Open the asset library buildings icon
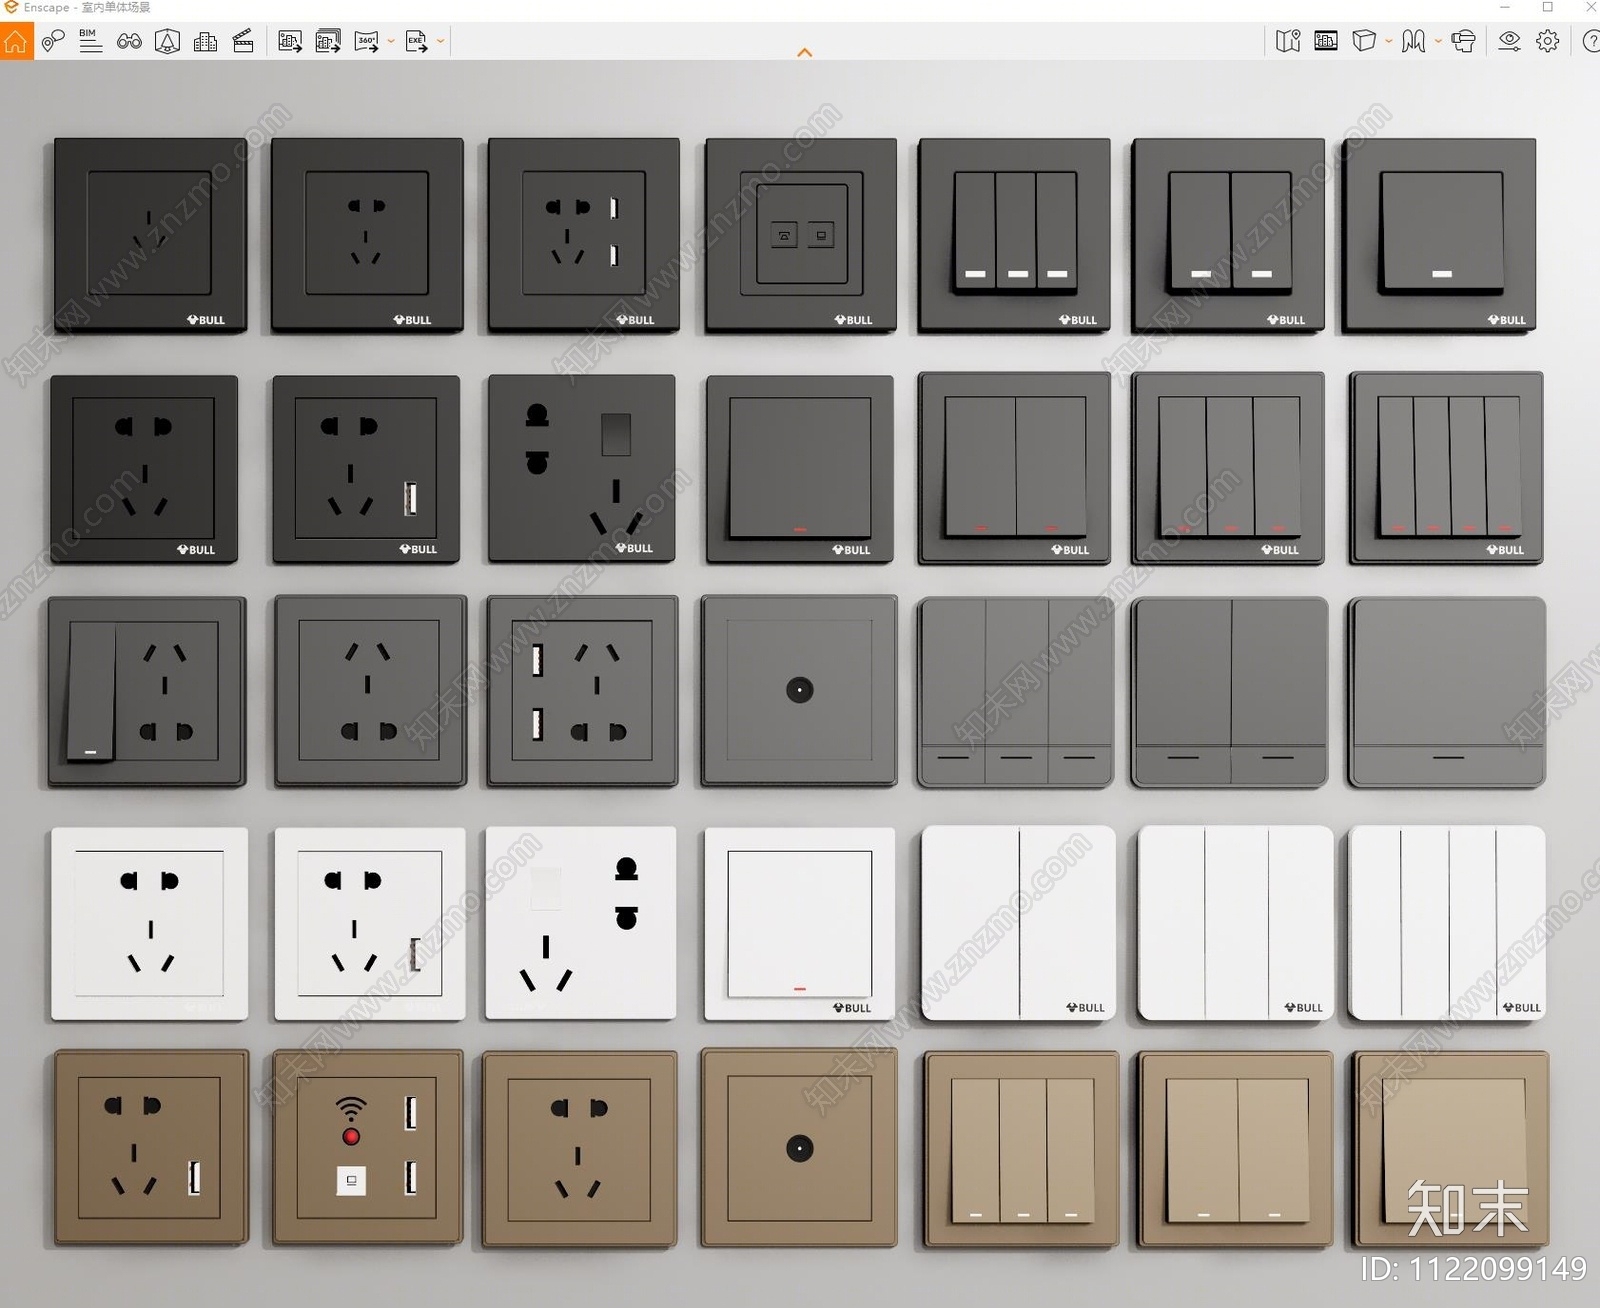Screen dimensions: 1600x1308 (205, 41)
